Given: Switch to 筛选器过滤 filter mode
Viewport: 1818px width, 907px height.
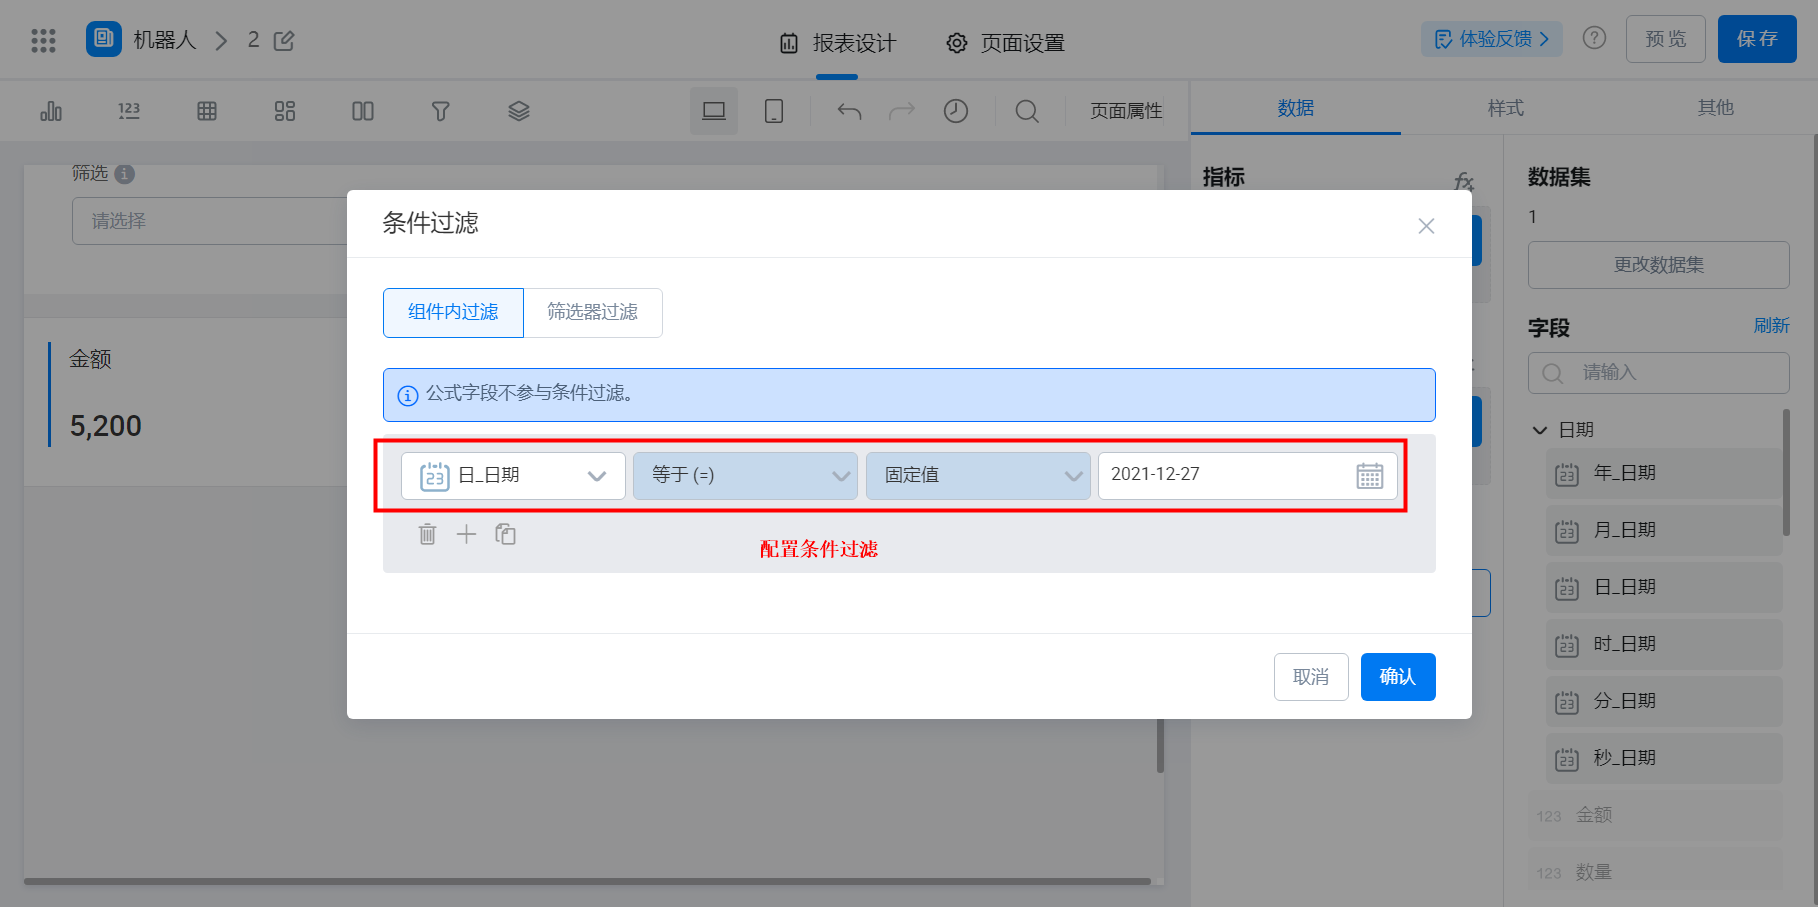Looking at the screenshot, I should (592, 313).
